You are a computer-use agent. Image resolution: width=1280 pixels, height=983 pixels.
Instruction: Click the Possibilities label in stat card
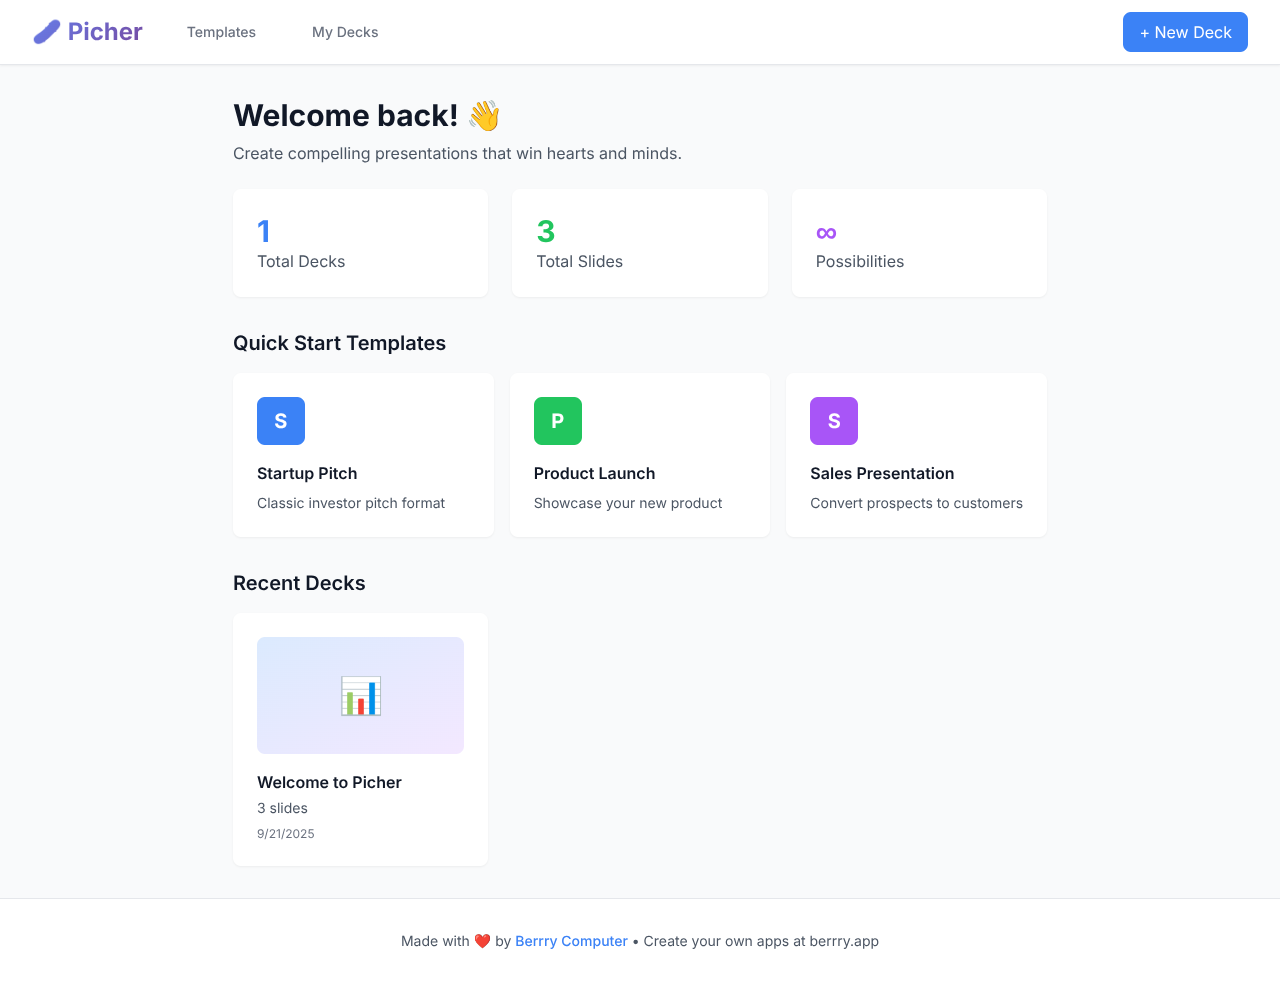click(x=860, y=261)
